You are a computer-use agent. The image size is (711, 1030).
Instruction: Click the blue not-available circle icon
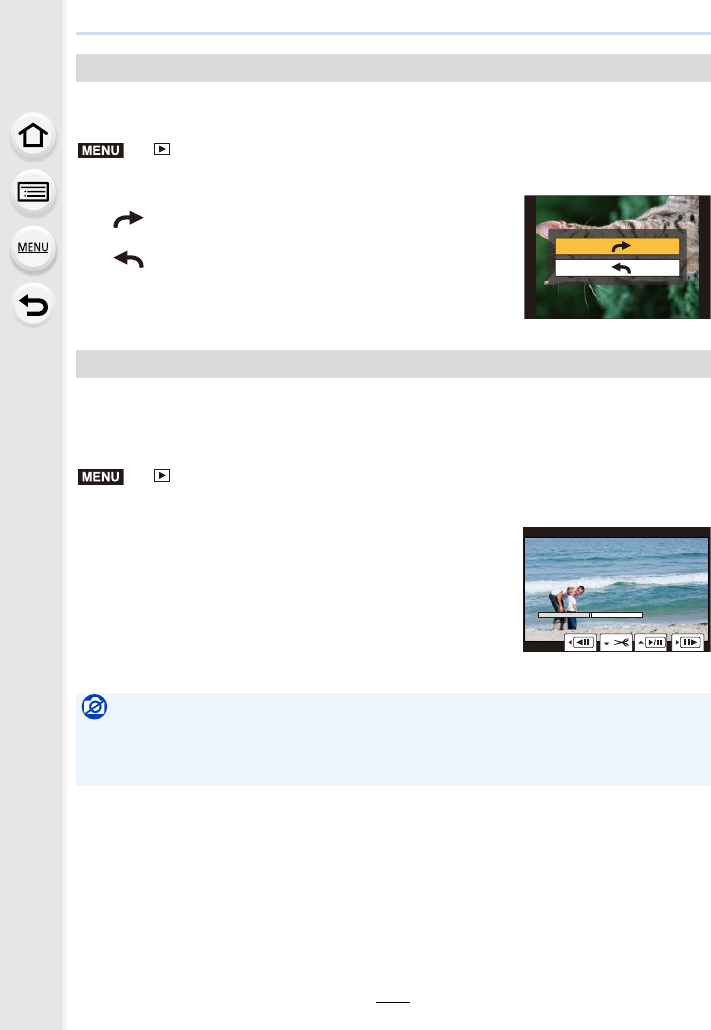95,707
